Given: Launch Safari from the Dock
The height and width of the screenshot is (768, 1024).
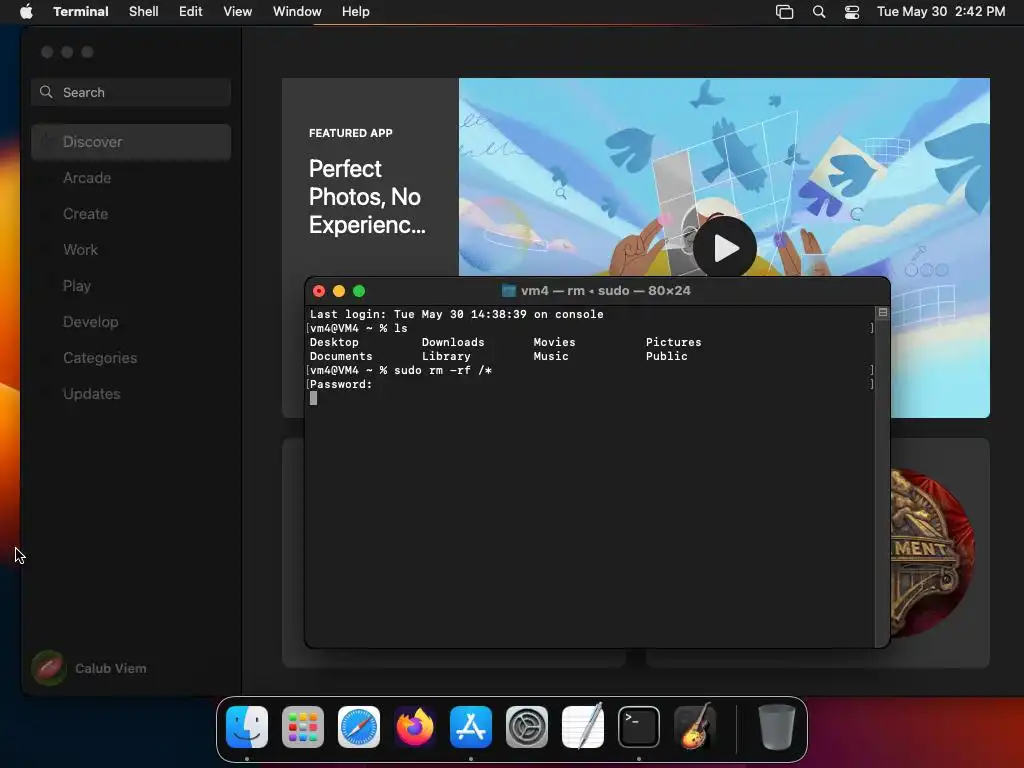Looking at the screenshot, I should click(359, 727).
